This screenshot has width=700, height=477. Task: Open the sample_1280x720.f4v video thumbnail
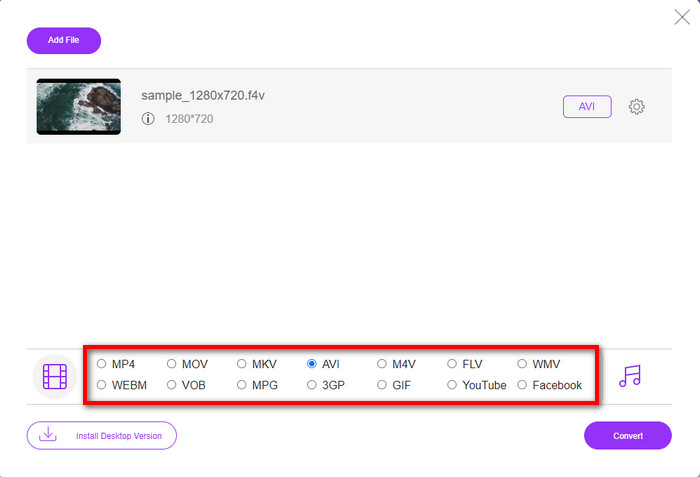pos(78,107)
